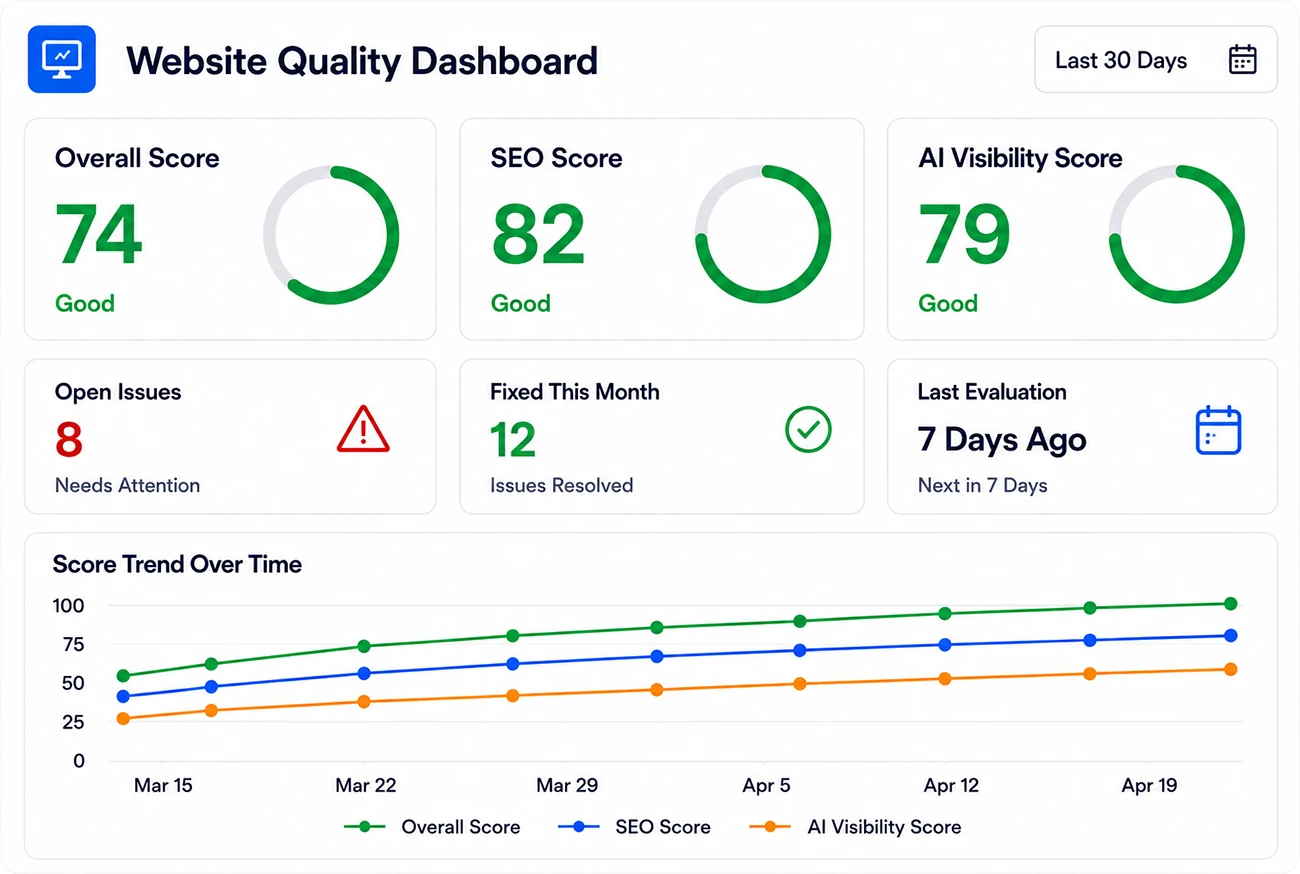The image size is (1300, 874).
Task: Click the SEO Score progress ring
Action: [x=763, y=235]
